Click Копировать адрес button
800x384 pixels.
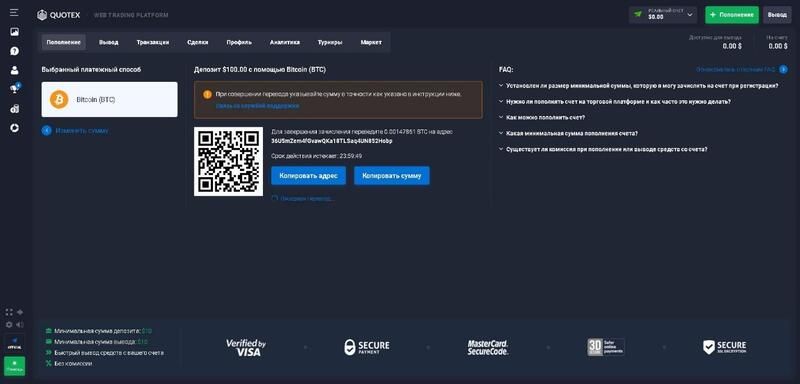pyautogui.click(x=308, y=175)
